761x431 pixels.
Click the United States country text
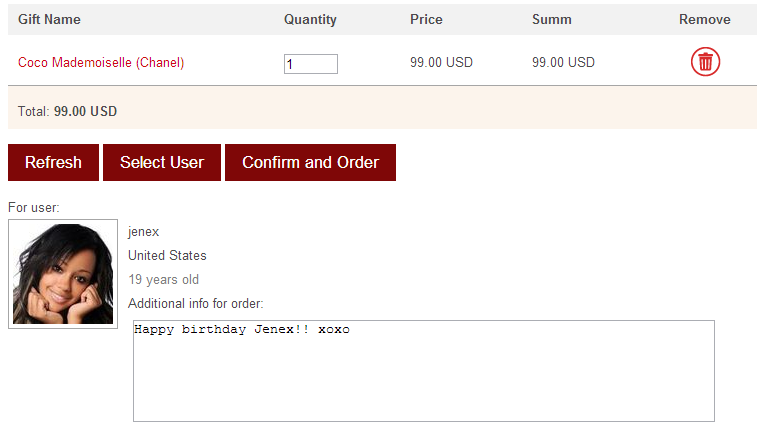pos(167,255)
